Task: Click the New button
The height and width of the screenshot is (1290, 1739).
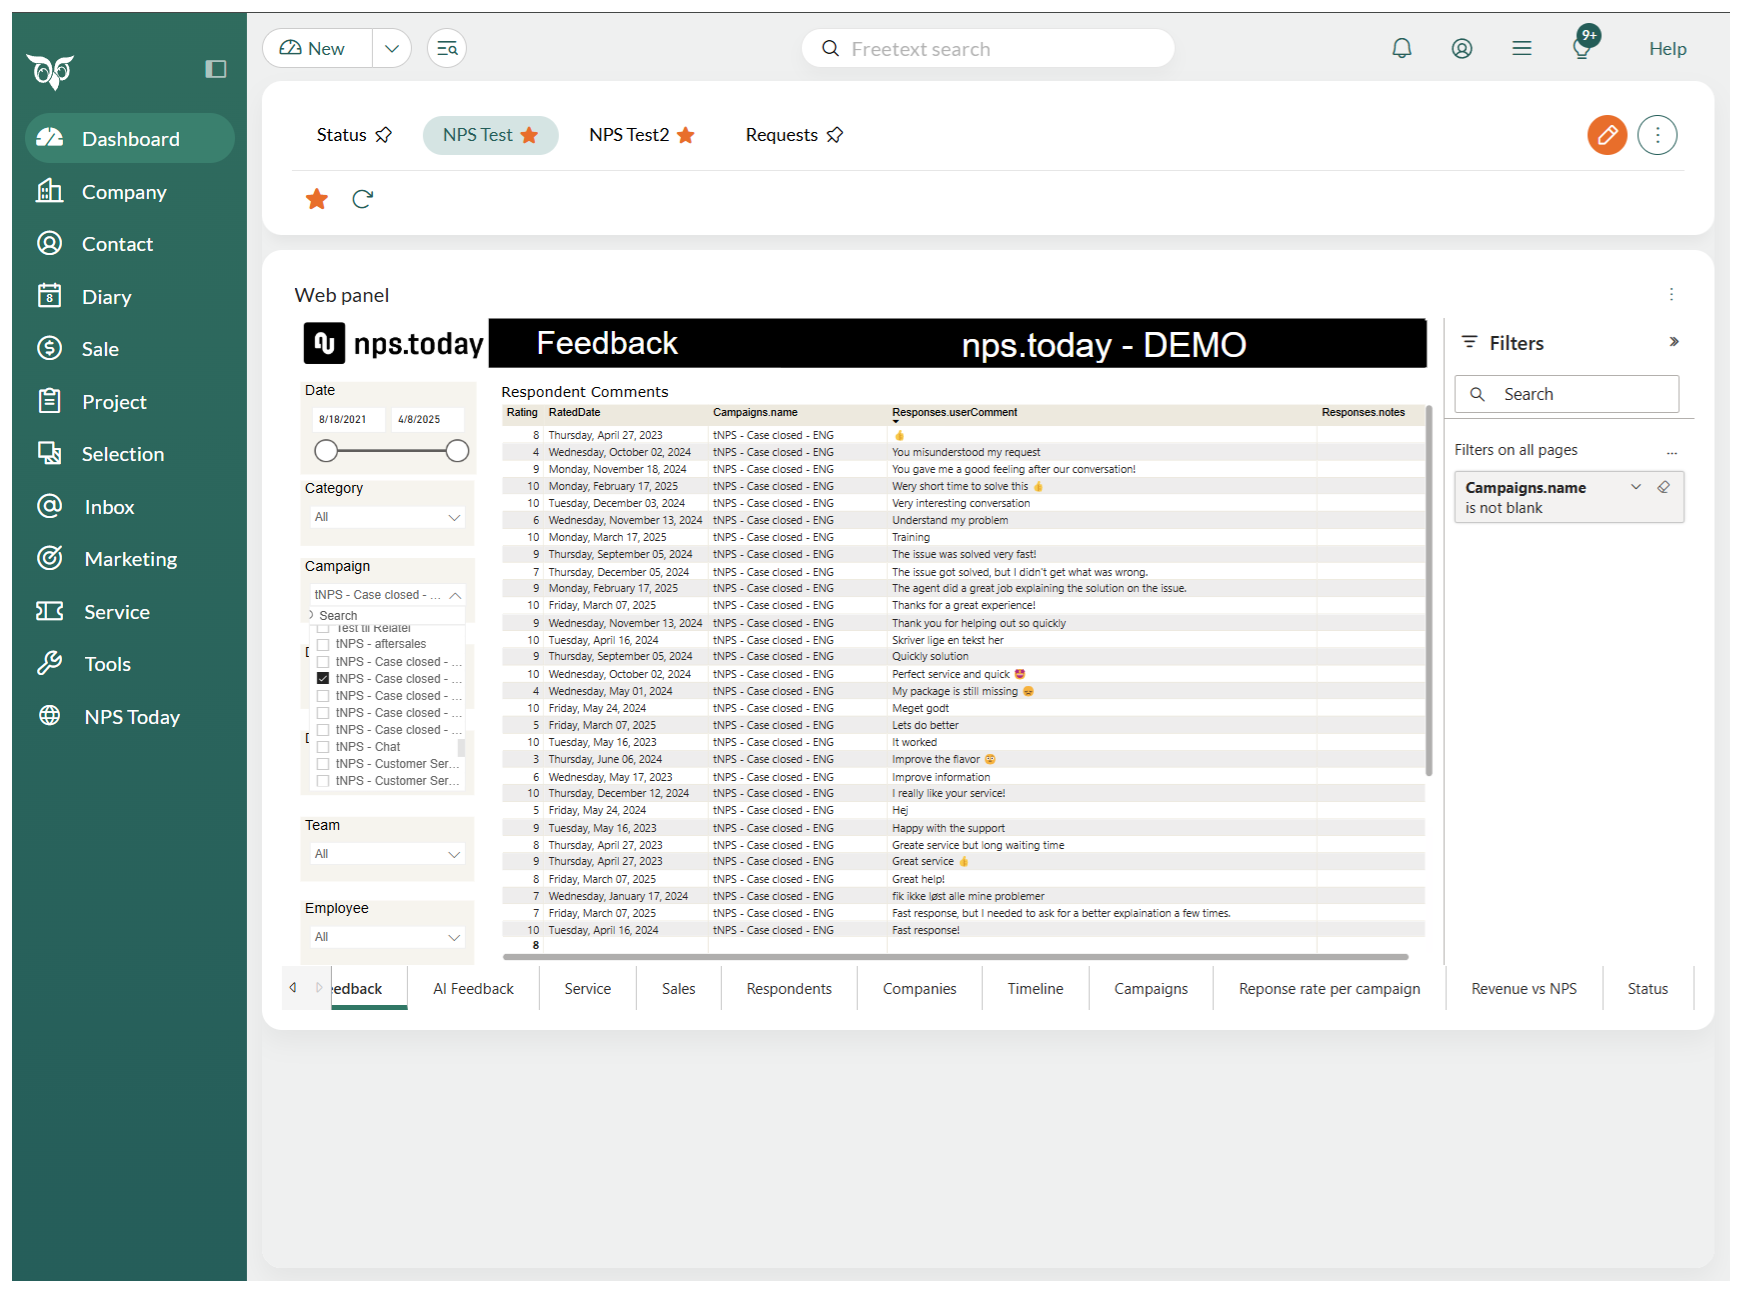Action: point(315,47)
